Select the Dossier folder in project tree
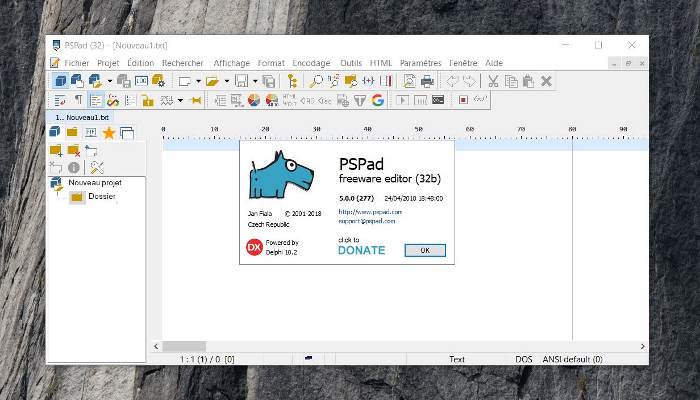 point(102,196)
